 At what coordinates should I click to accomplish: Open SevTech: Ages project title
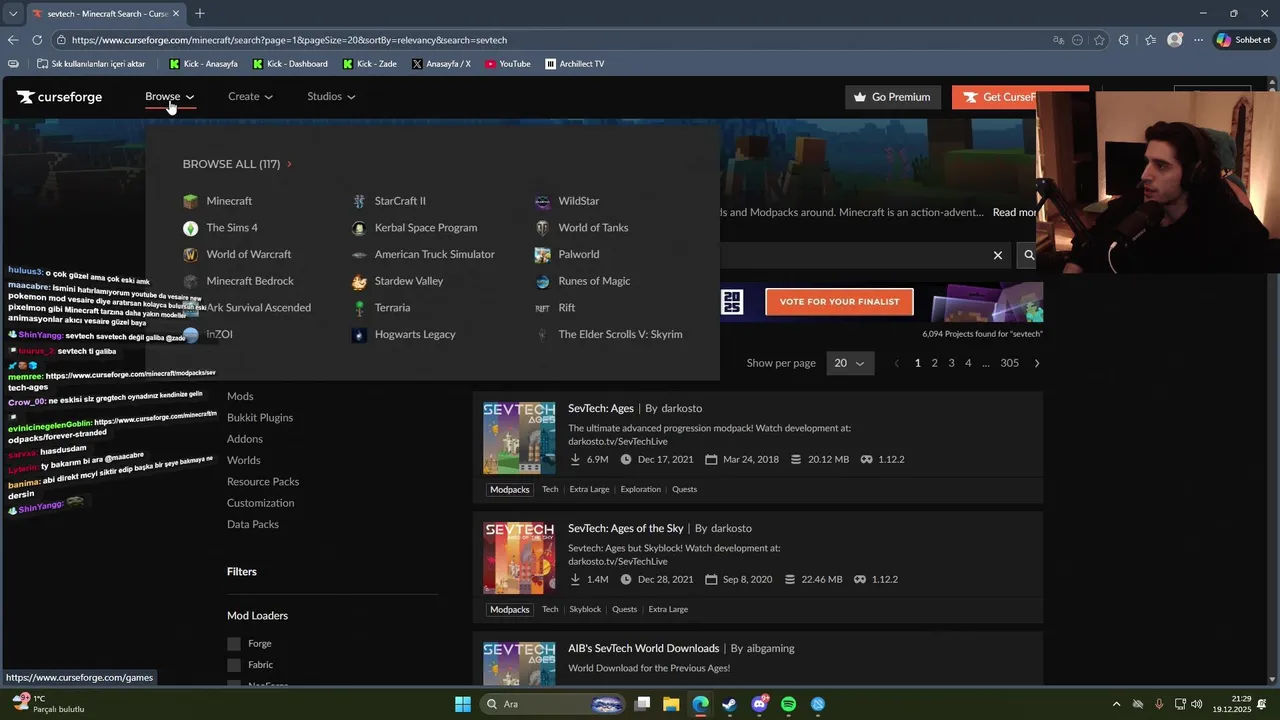pos(601,408)
